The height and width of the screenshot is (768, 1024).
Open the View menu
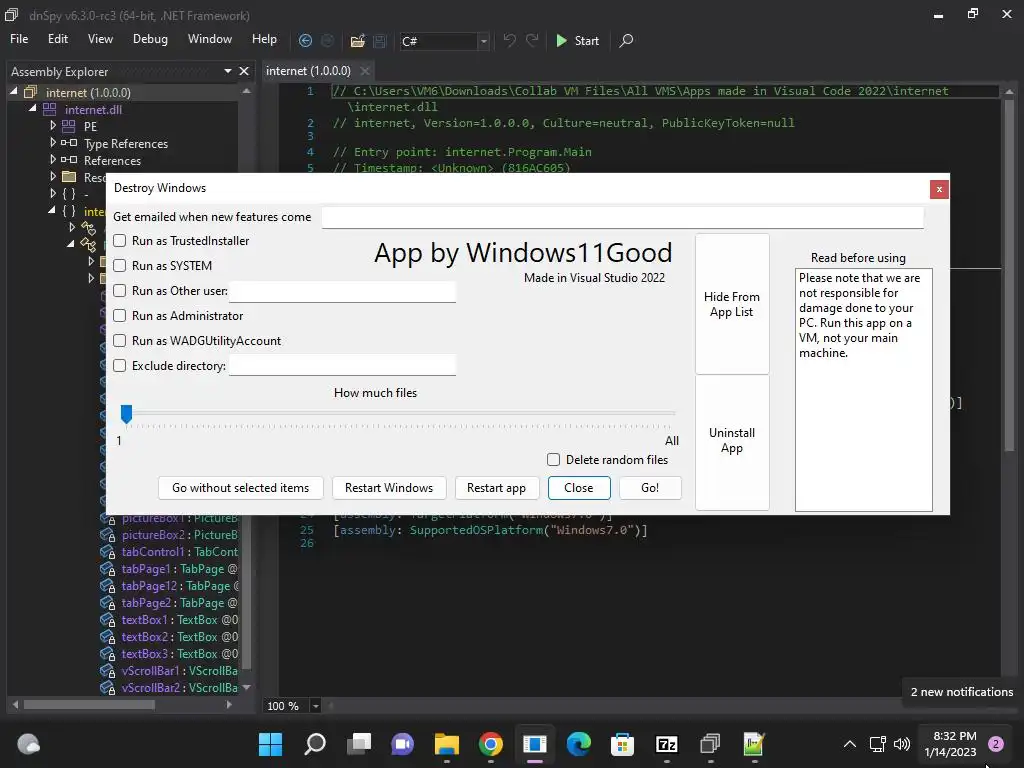[x=100, y=39]
